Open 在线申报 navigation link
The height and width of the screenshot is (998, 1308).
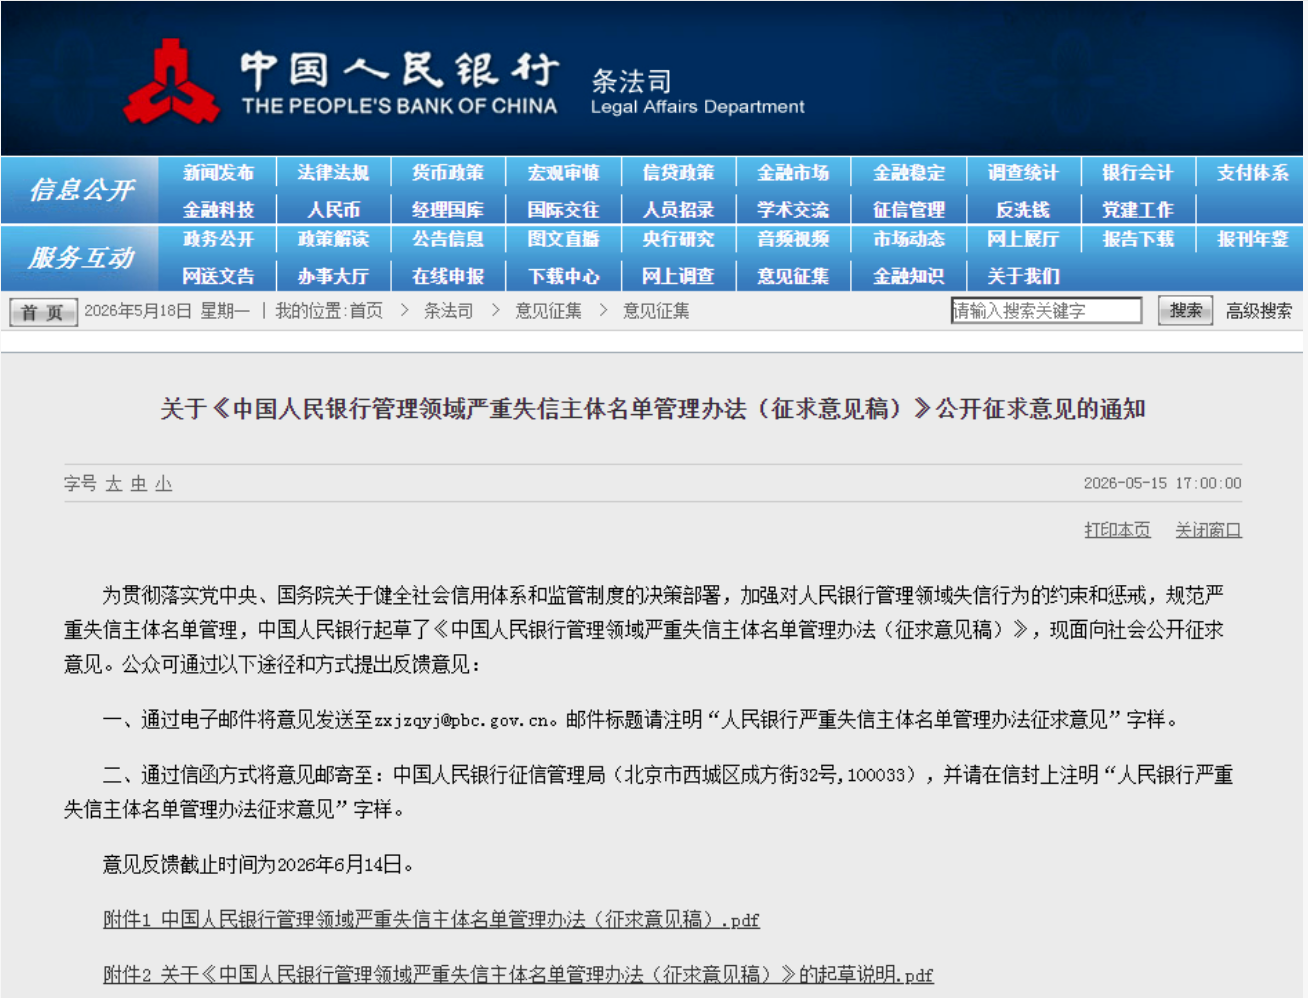(x=448, y=276)
